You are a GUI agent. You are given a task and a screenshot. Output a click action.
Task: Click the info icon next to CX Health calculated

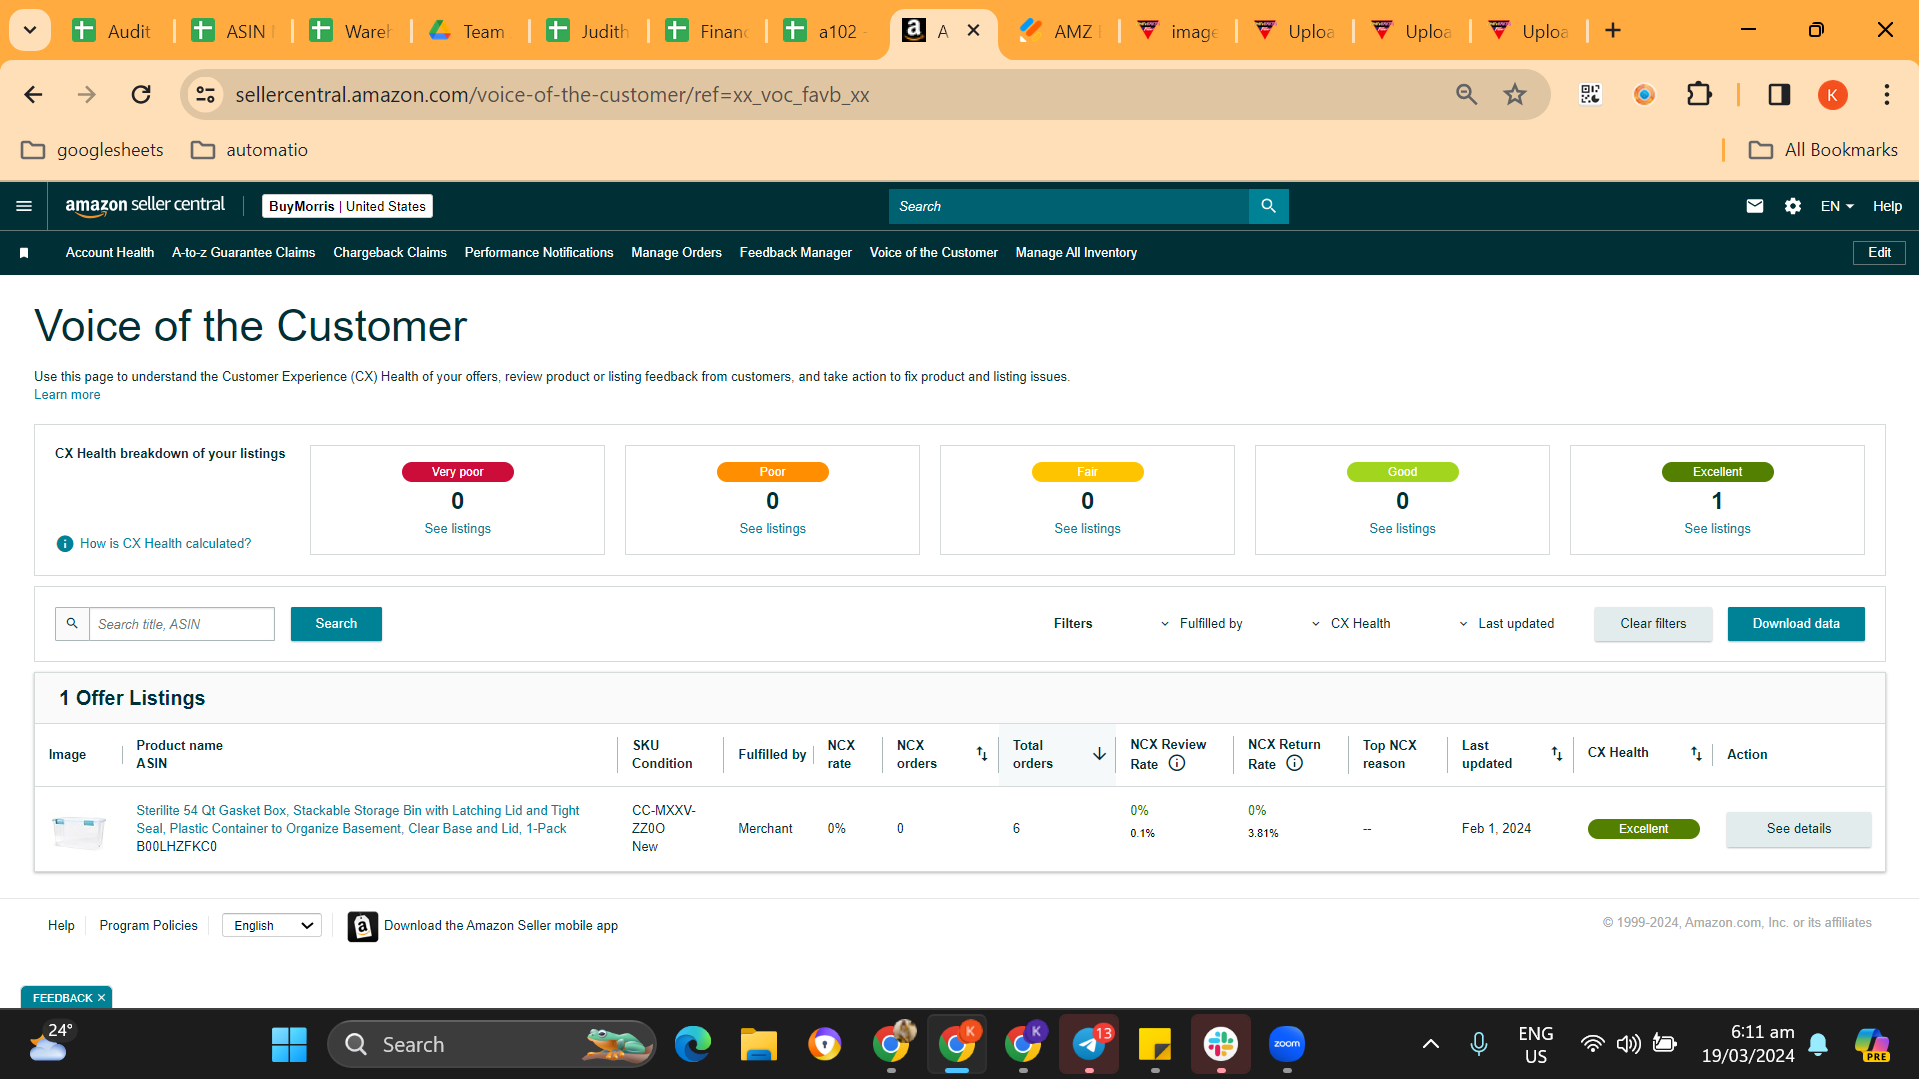coord(65,543)
